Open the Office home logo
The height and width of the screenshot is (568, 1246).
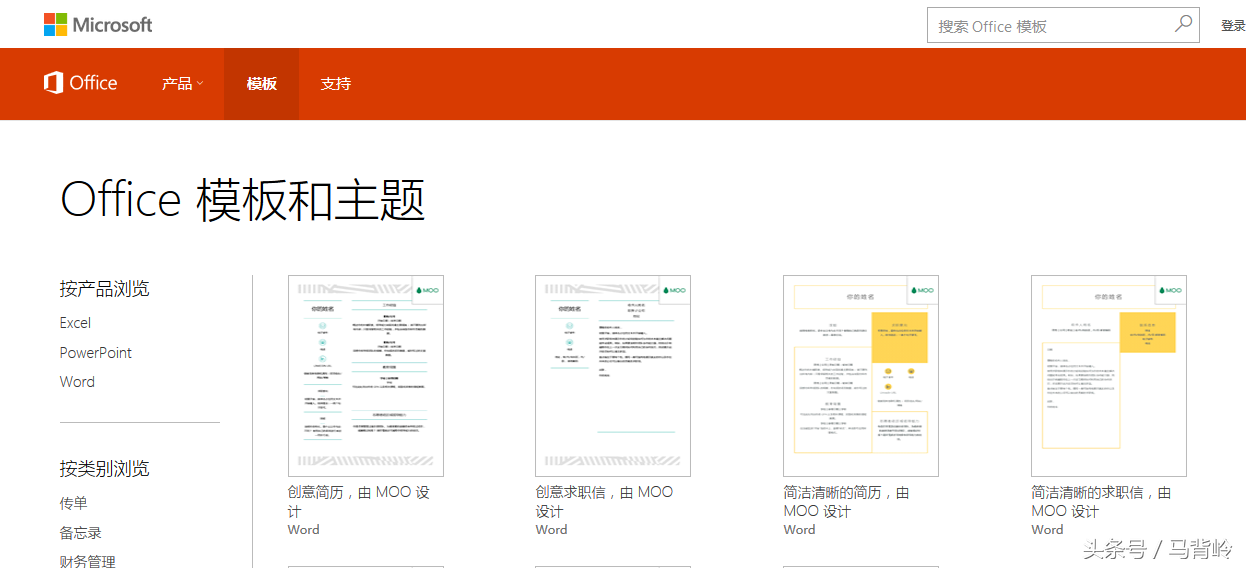[x=81, y=83]
